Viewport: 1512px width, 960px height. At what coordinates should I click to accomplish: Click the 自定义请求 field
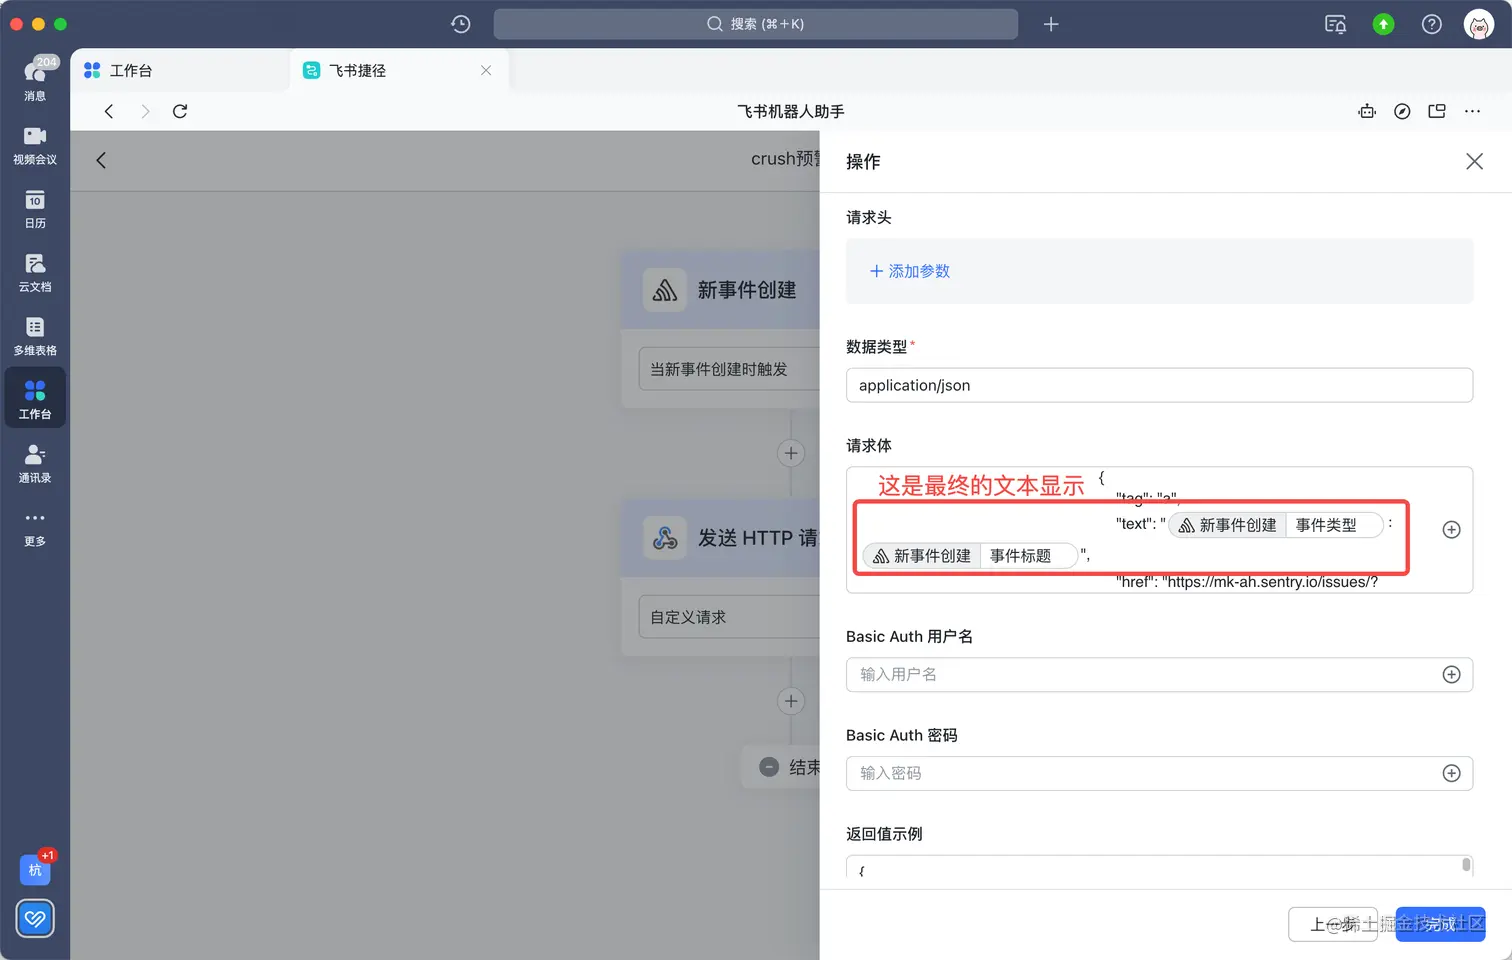coord(729,617)
